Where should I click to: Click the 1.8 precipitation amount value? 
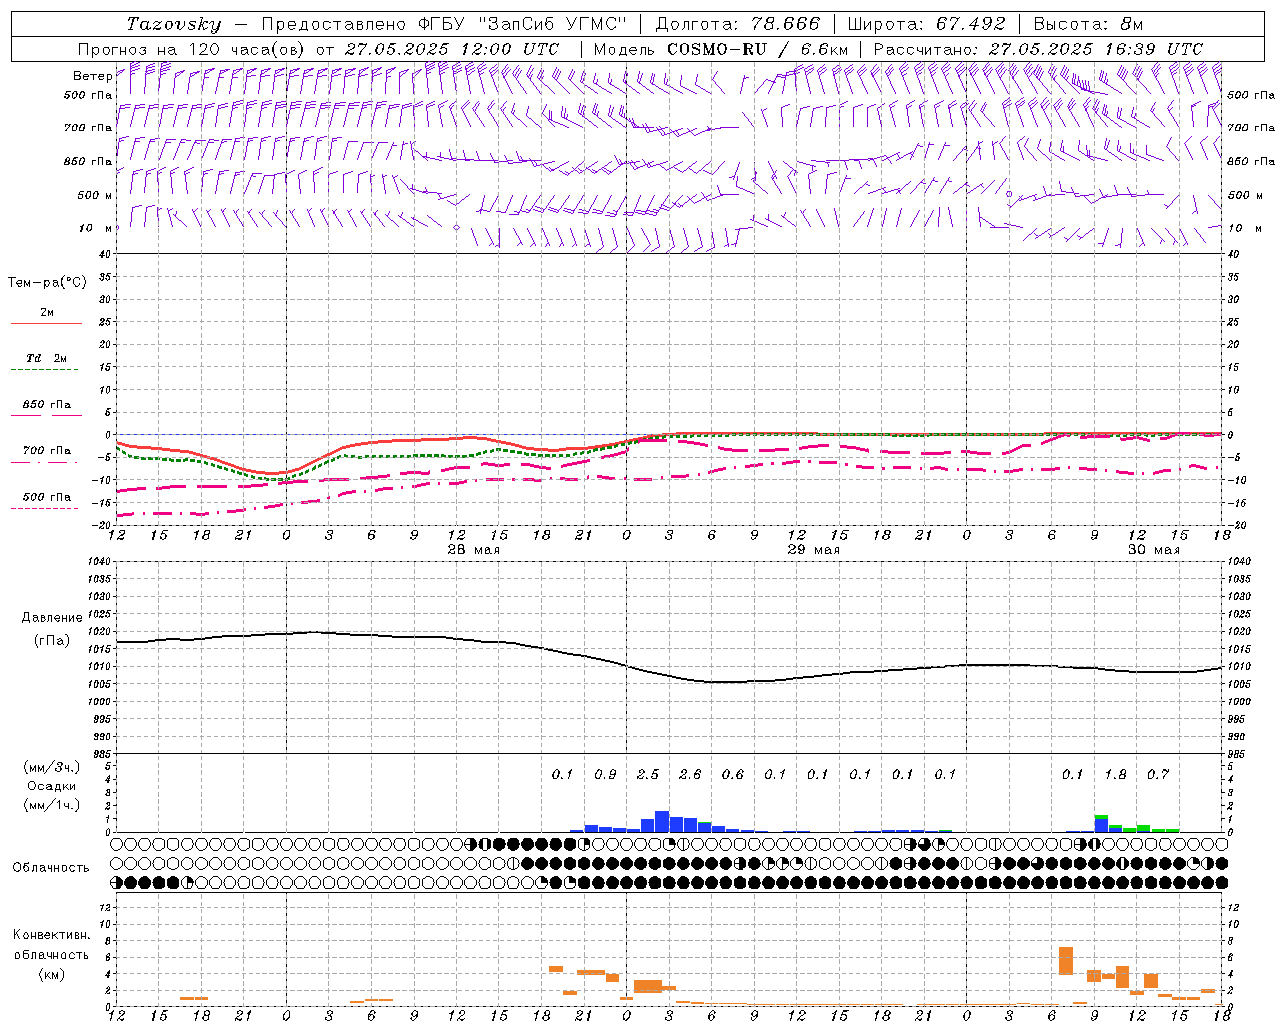coord(1115,774)
